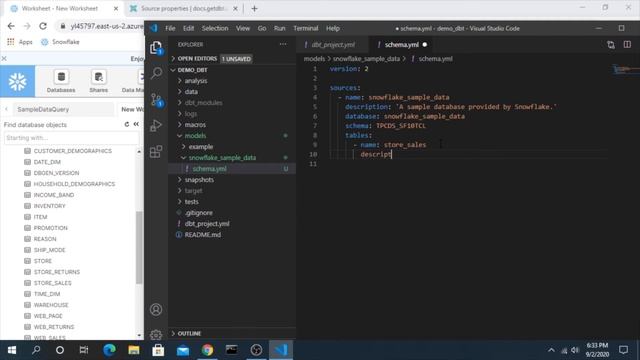The width and height of the screenshot is (640, 360).
Task: Open the Windows Start menu
Action: pyautogui.click(x=12, y=350)
